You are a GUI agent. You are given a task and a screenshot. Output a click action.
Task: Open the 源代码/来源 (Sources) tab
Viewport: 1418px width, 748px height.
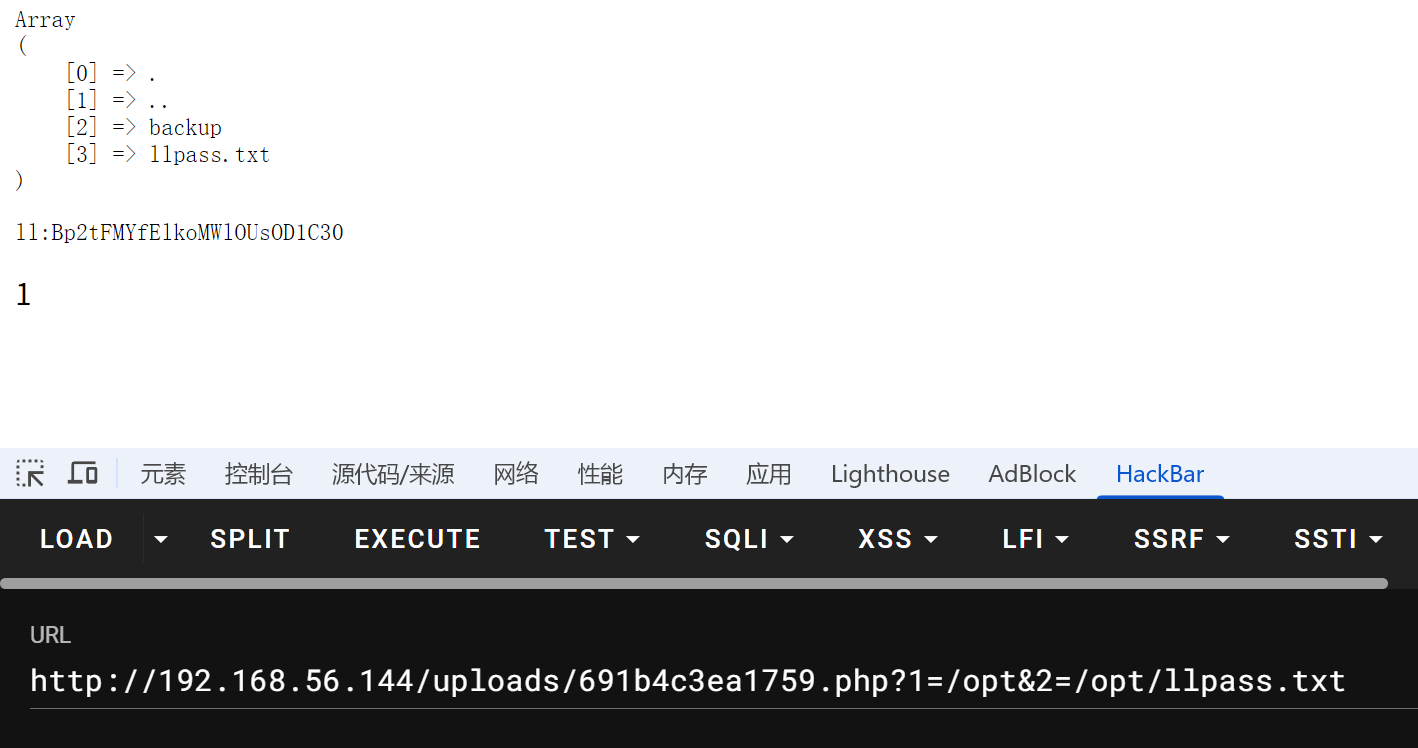(393, 474)
